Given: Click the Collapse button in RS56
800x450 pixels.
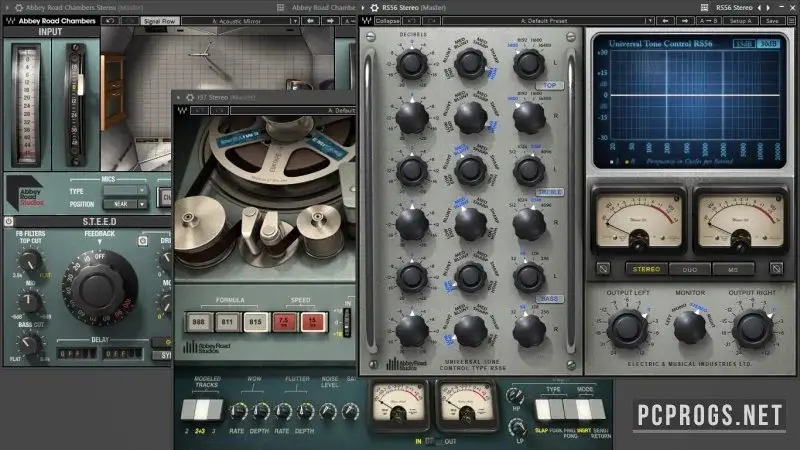Looking at the screenshot, I should coord(387,20).
